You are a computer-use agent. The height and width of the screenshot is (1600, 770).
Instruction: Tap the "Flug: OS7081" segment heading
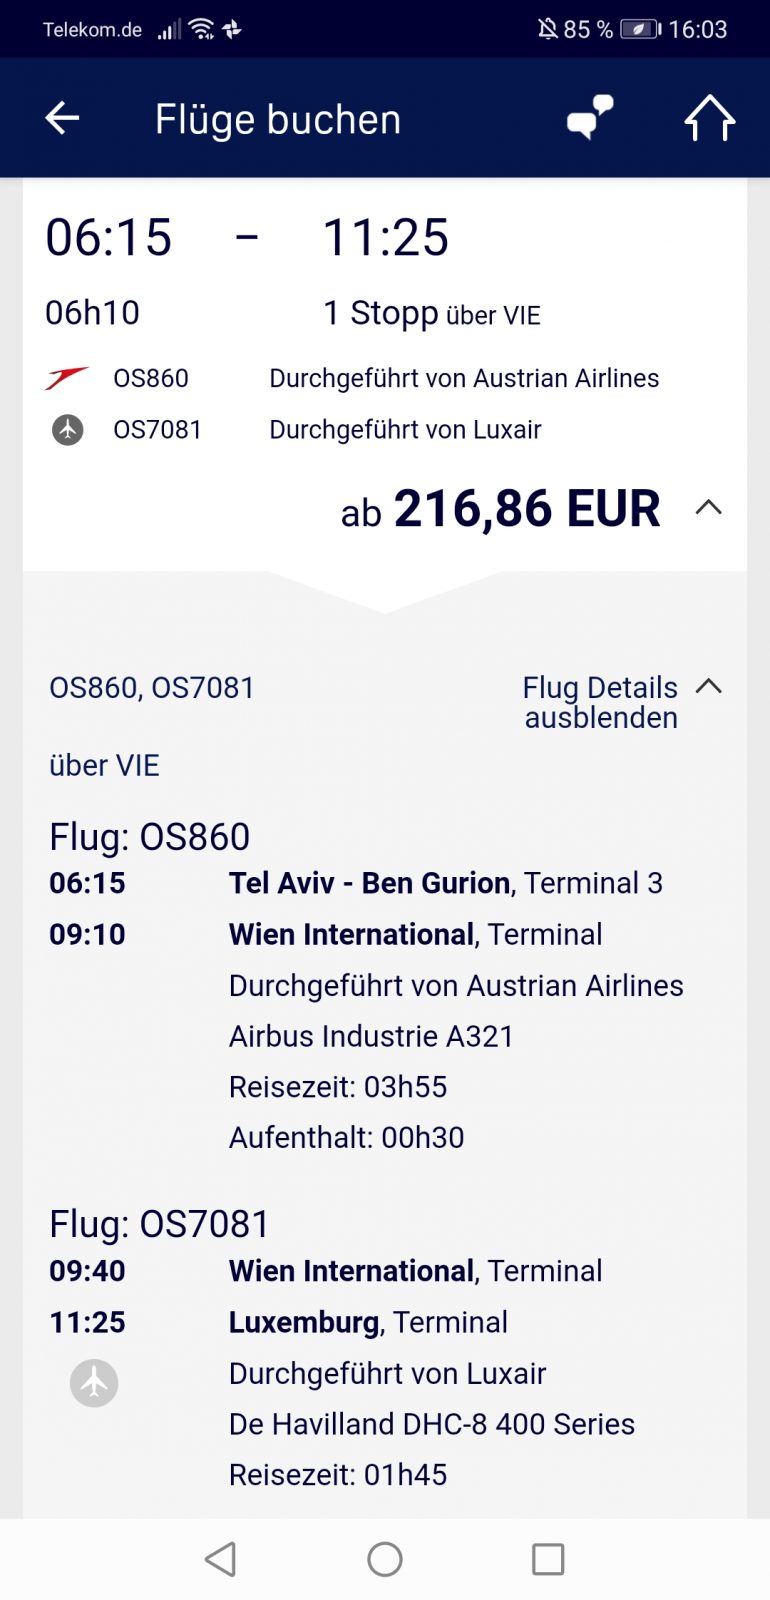click(x=160, y=1224)
